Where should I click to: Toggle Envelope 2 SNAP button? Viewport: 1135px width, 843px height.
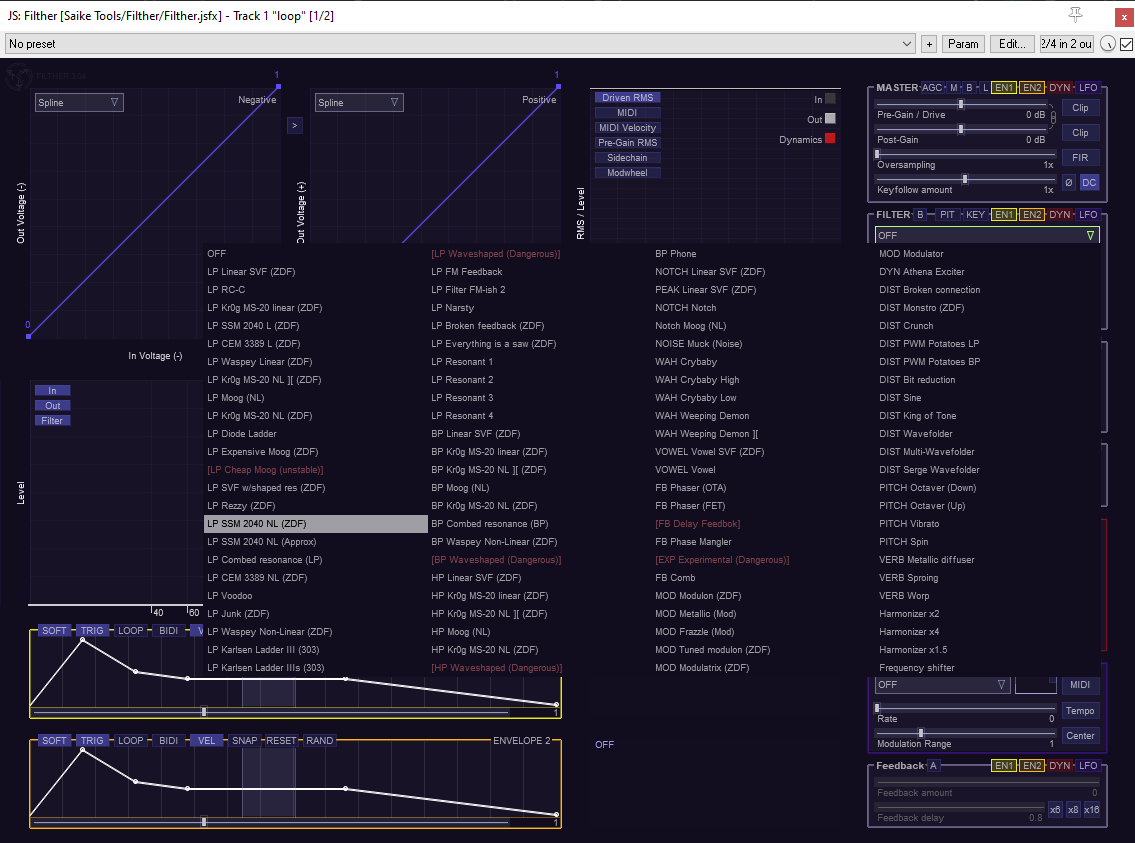pos(245,741)
